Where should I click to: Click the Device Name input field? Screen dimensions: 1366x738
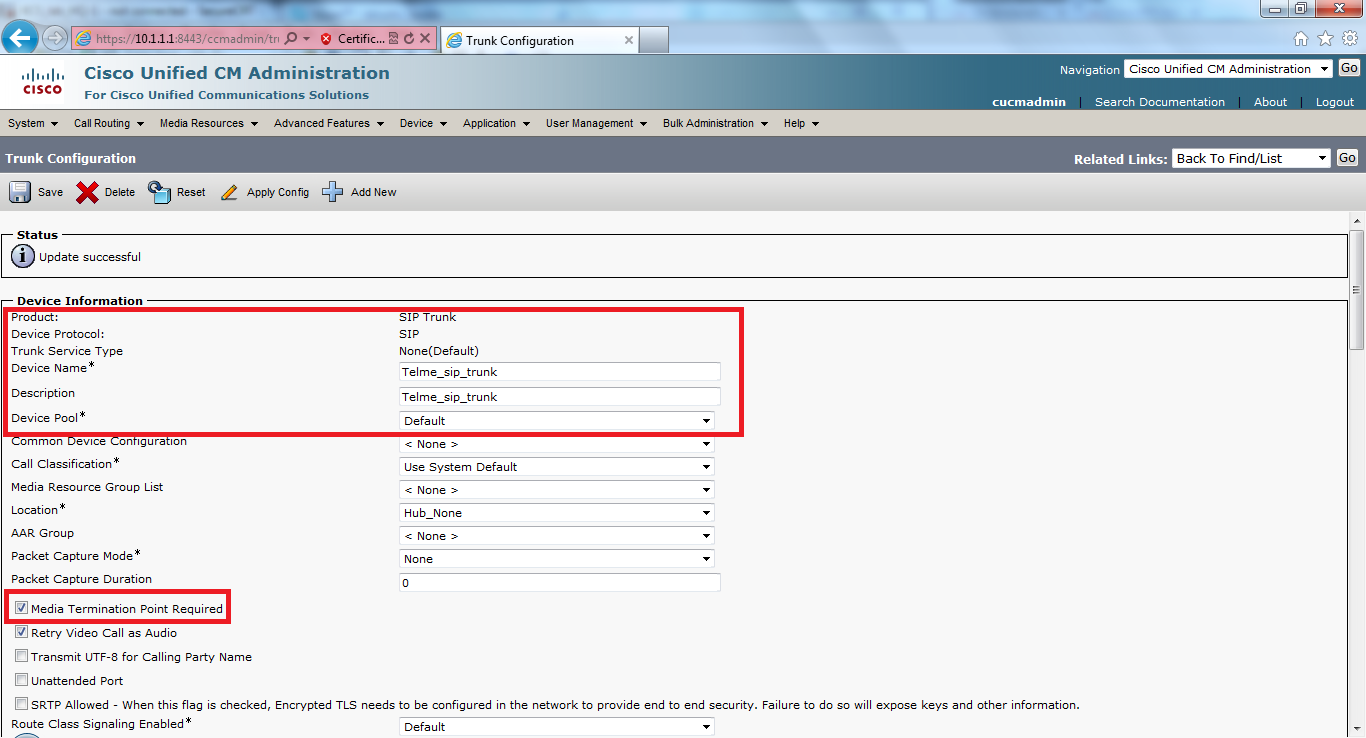[x=560, y=371]
